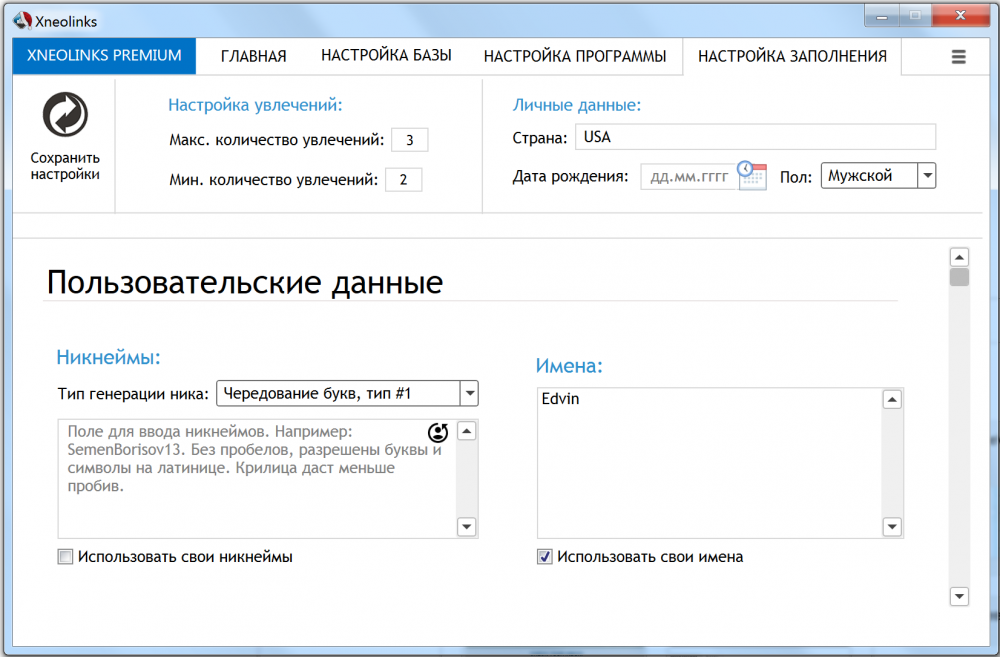Viewport: 1000px width, 657px height.
Task: Click the 'Имена:' section label
Action: (x=569, y=365)
